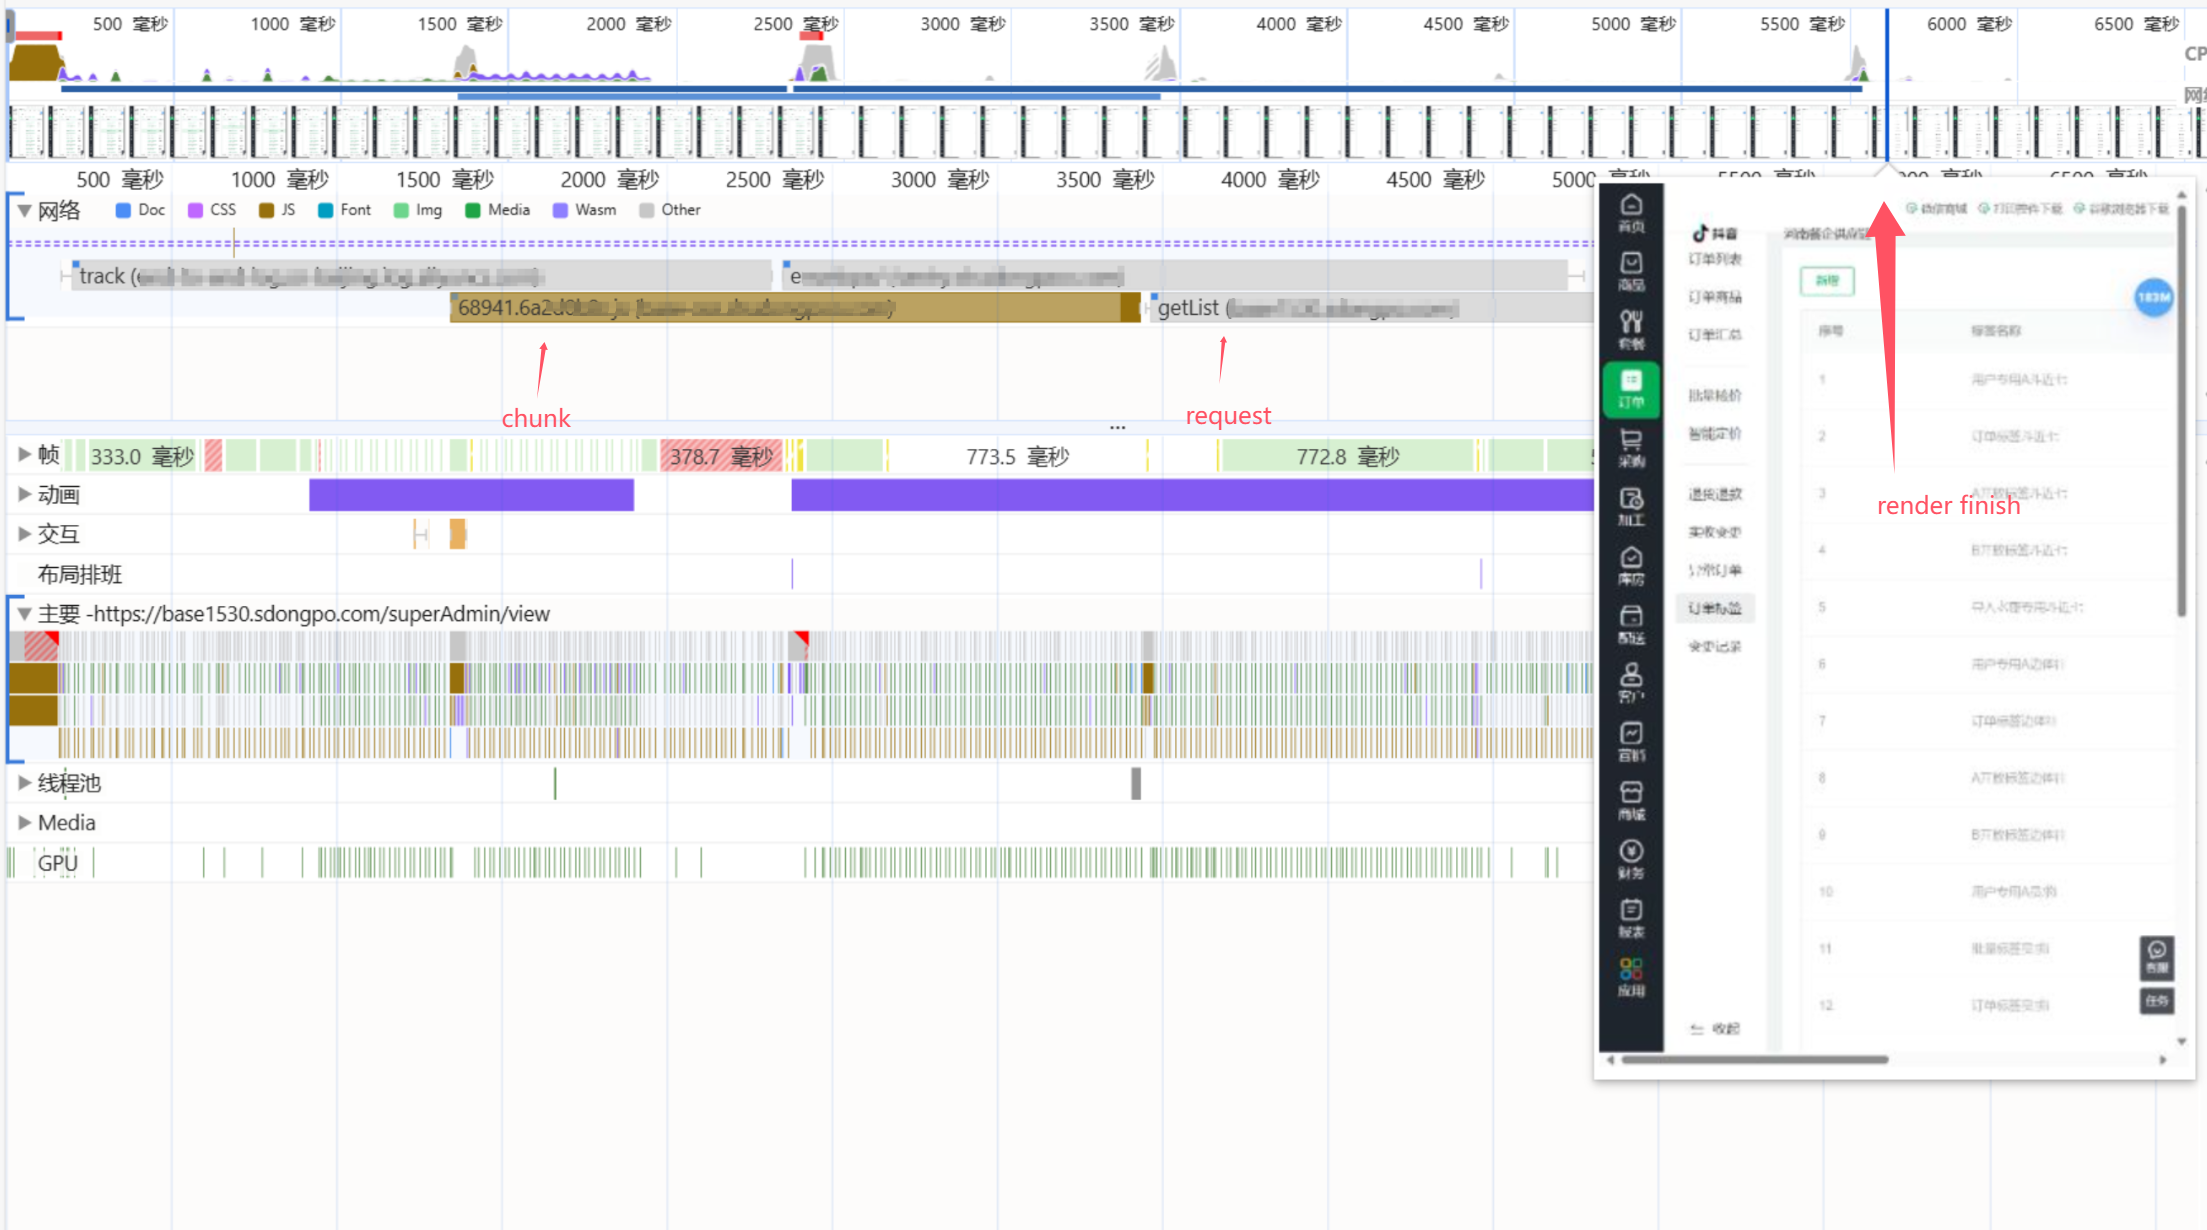Click the 收起 collapse menu link

[1716, 1029]
